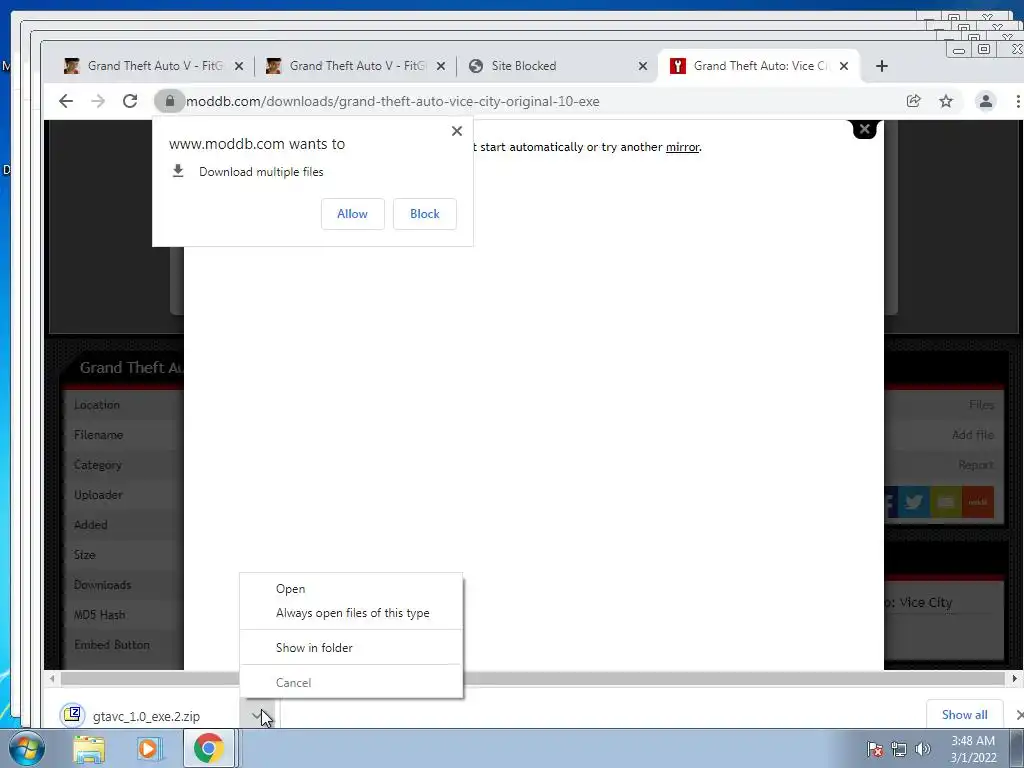The width and height of the screenshot is (1024, 768).
Task: Click the Embed Button row label
Action: click(x=112, y=645)
